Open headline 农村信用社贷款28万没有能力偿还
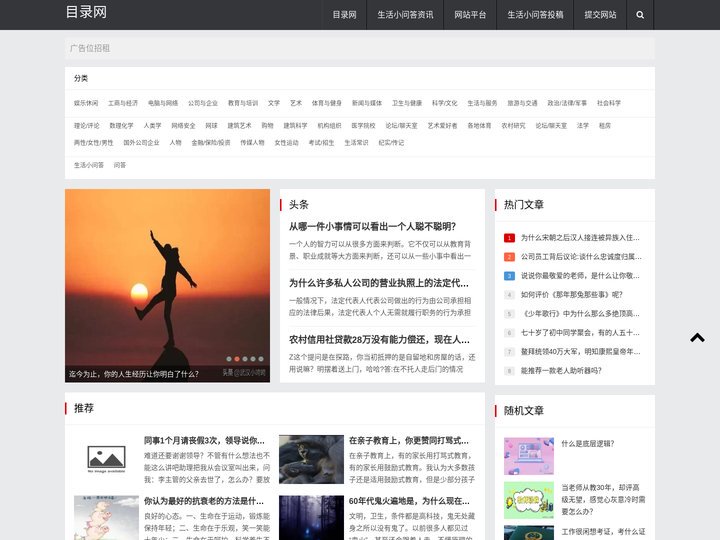The height and width of the screenshot is (540, 720). click(x=379, y=340)
